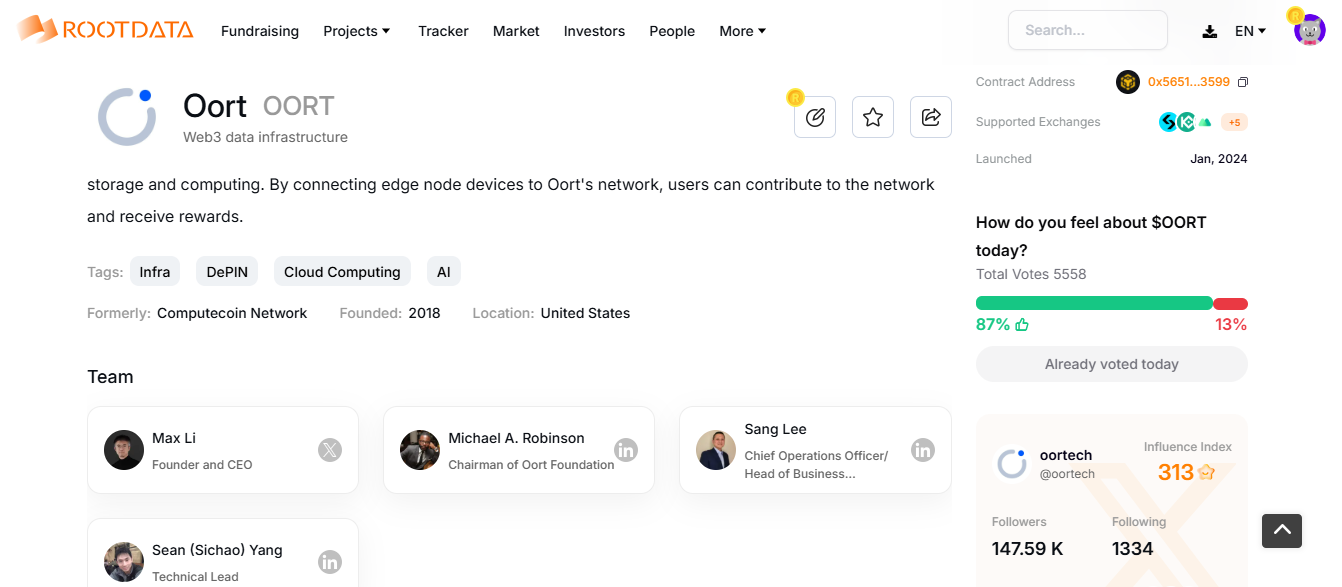This screenshot has height=587, width=1342.
Task: Click the green bullish vote bar
Action: pos(1094,303)
